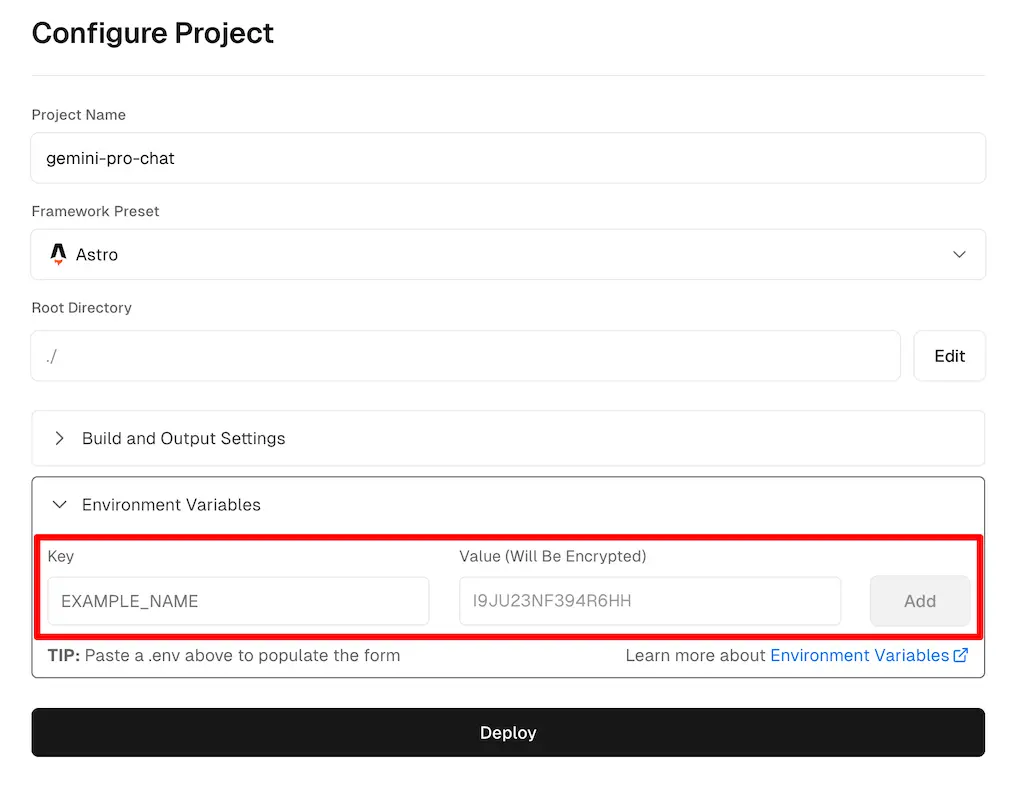Click the Value (Will Be Encrypted) field
Screen dimensions: 1024x789
tap(650, 601)
